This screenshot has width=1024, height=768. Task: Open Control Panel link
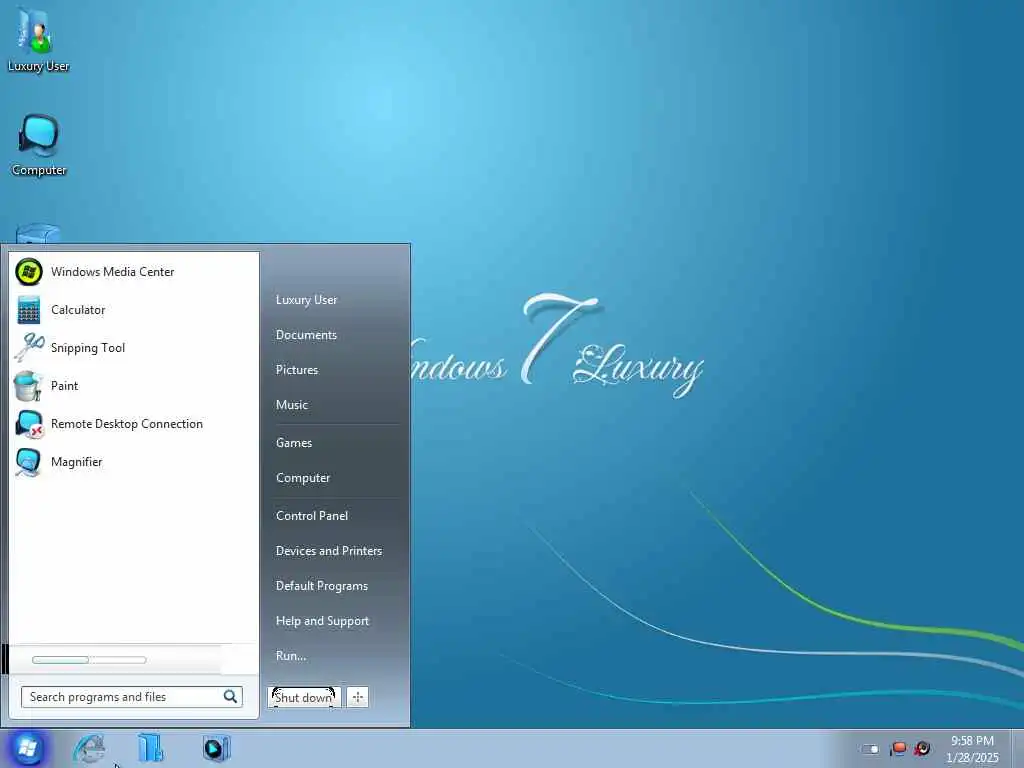click(312, 516)
